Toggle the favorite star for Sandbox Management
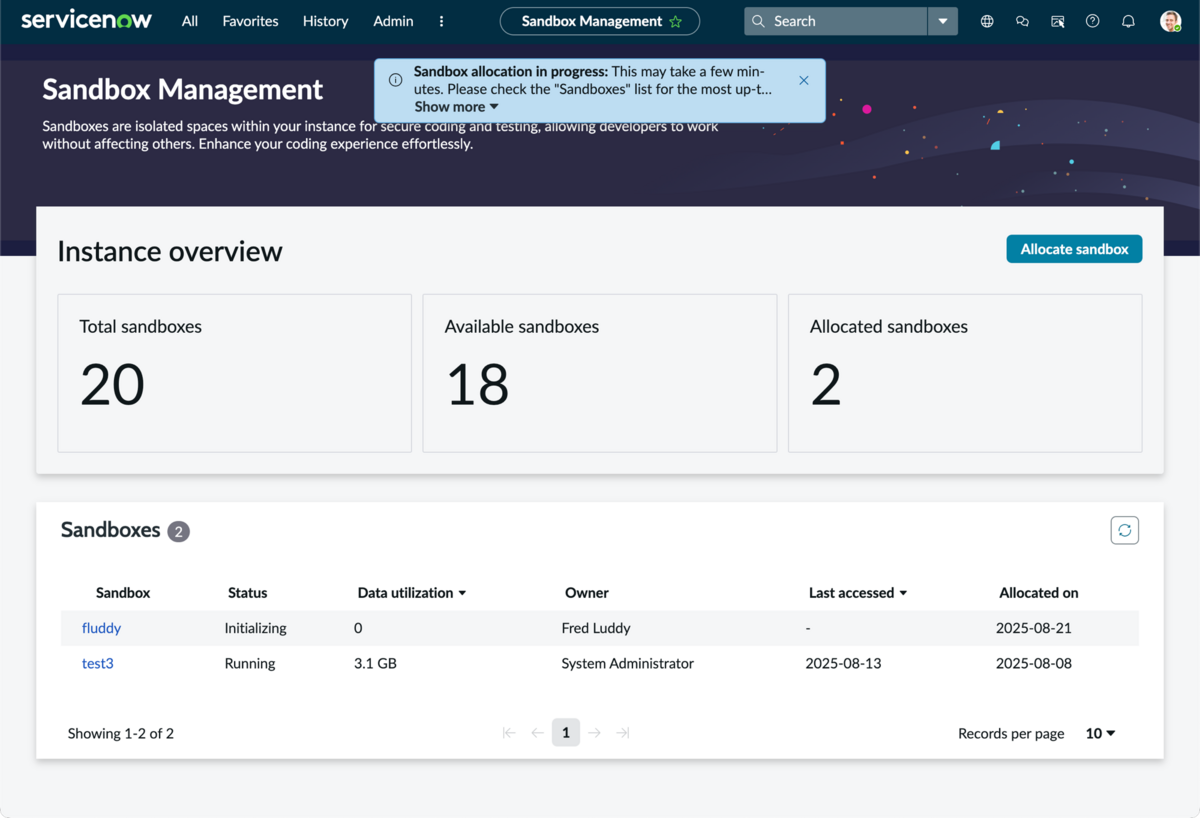This screenshot has height=818, width=1200. [x=676, y=21]
